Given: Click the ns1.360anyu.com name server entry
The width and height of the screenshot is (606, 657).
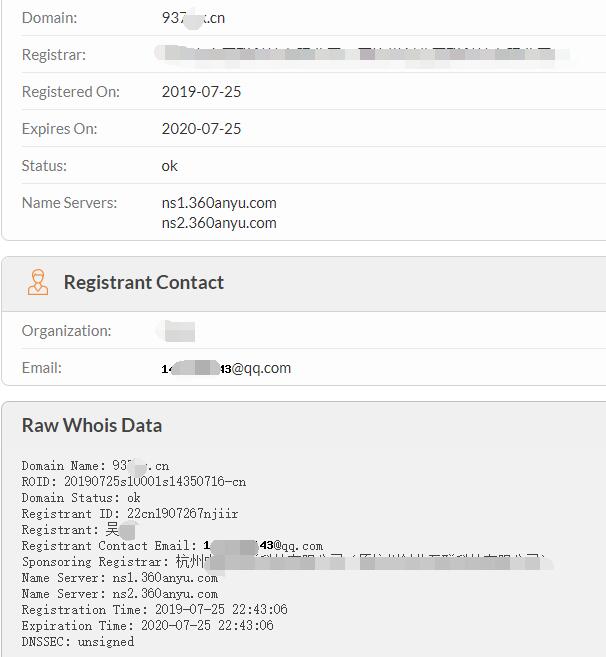Looking at the screenshot, I should pos(219,203).
